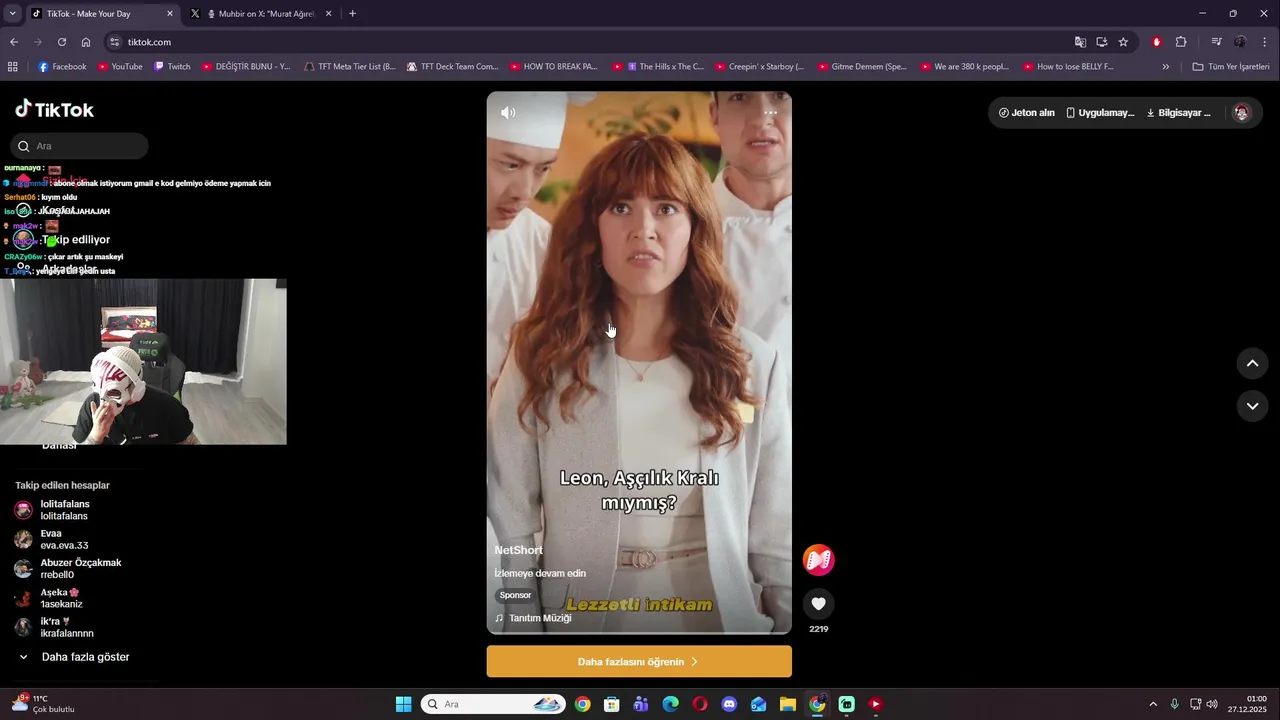Image resolution: width=1280 pixels, height=720 pixels.
Task: Open the Chrome three-dot menu
Action: 1265,42
